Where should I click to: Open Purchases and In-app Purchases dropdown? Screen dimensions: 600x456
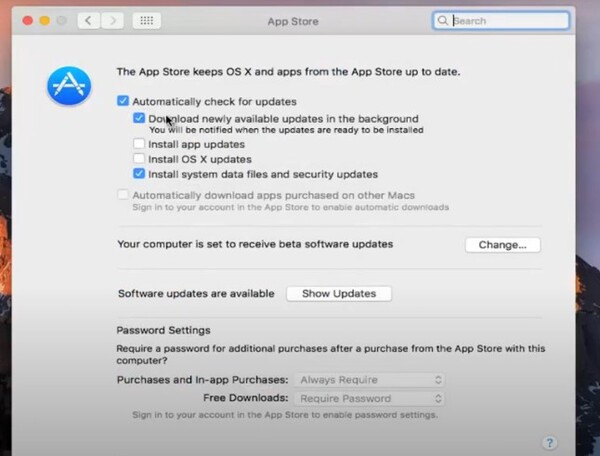point(369,380)
